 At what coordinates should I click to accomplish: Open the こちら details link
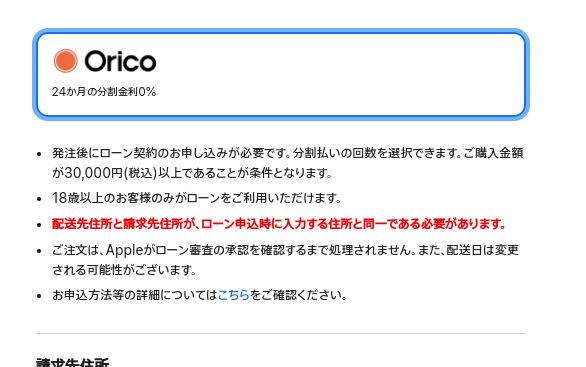click(234, 295)
